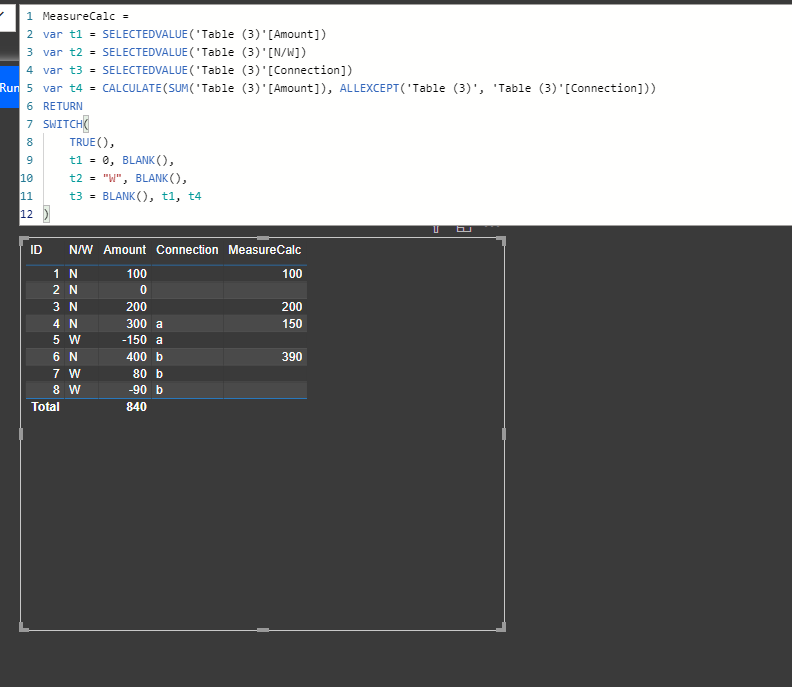This screenshot has width=792, height=687.
Task: Click line number 5 in the editor gutter
Action: [x=30, y=88]
